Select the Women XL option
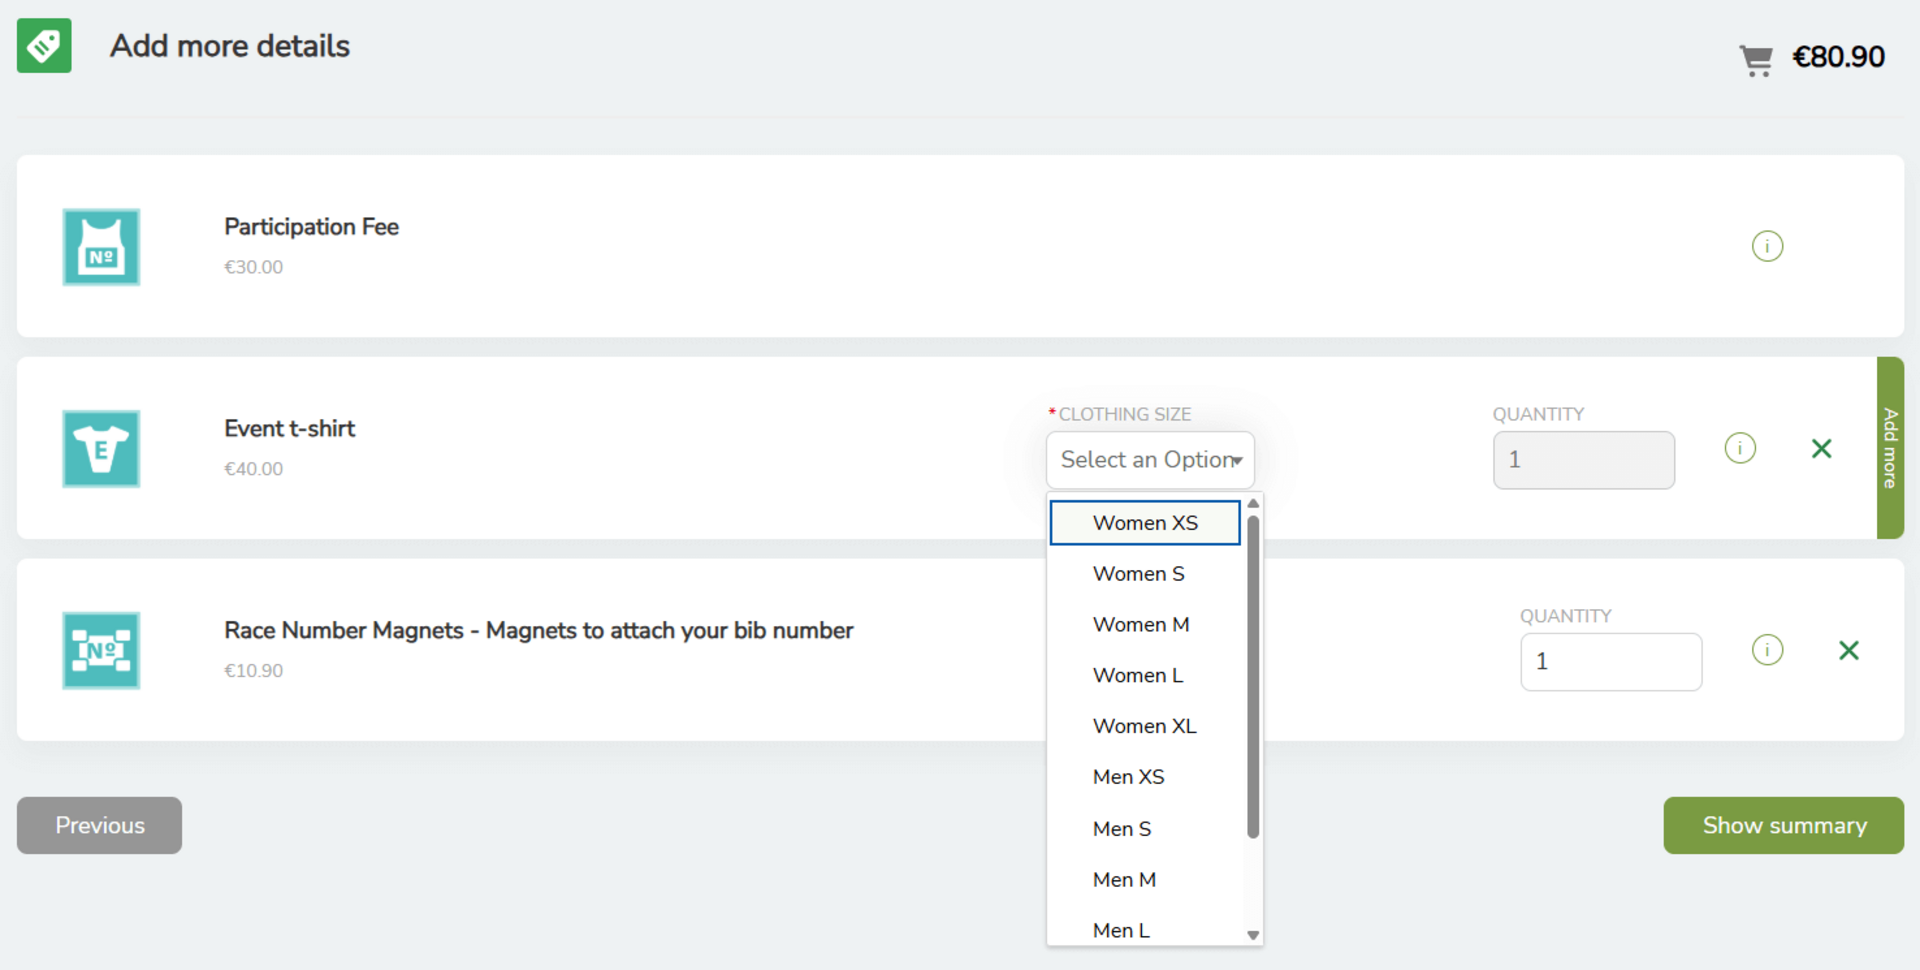Viewport: 1920px width, 970px height. coord(1144,726)
